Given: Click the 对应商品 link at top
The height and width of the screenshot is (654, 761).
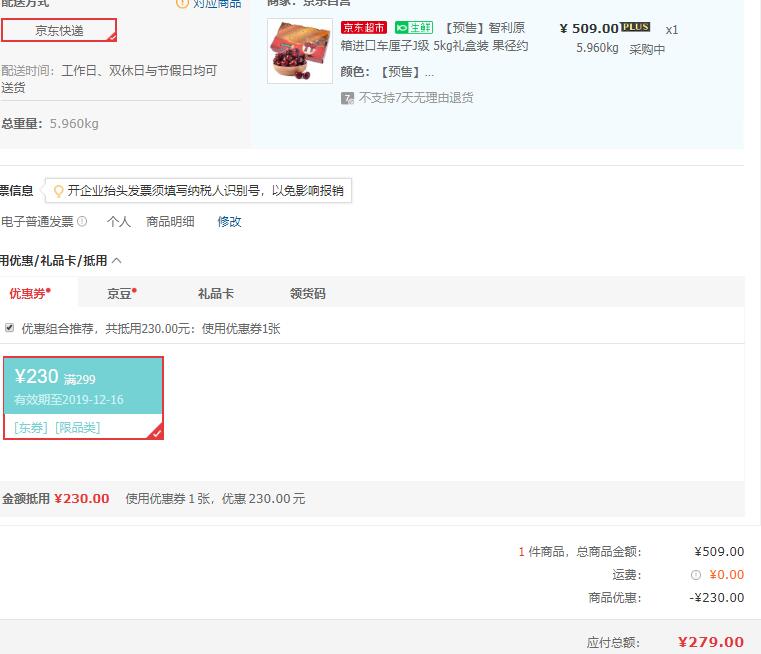Looking at the screenshot, I should tap(217, 4).
